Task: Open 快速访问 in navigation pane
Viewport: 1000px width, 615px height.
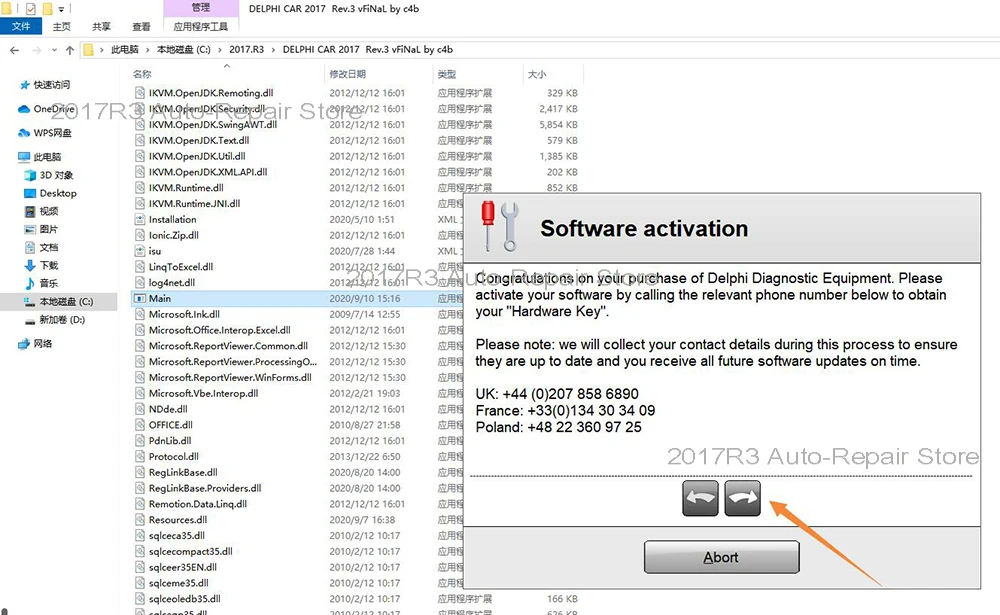Action: [52, 85]
